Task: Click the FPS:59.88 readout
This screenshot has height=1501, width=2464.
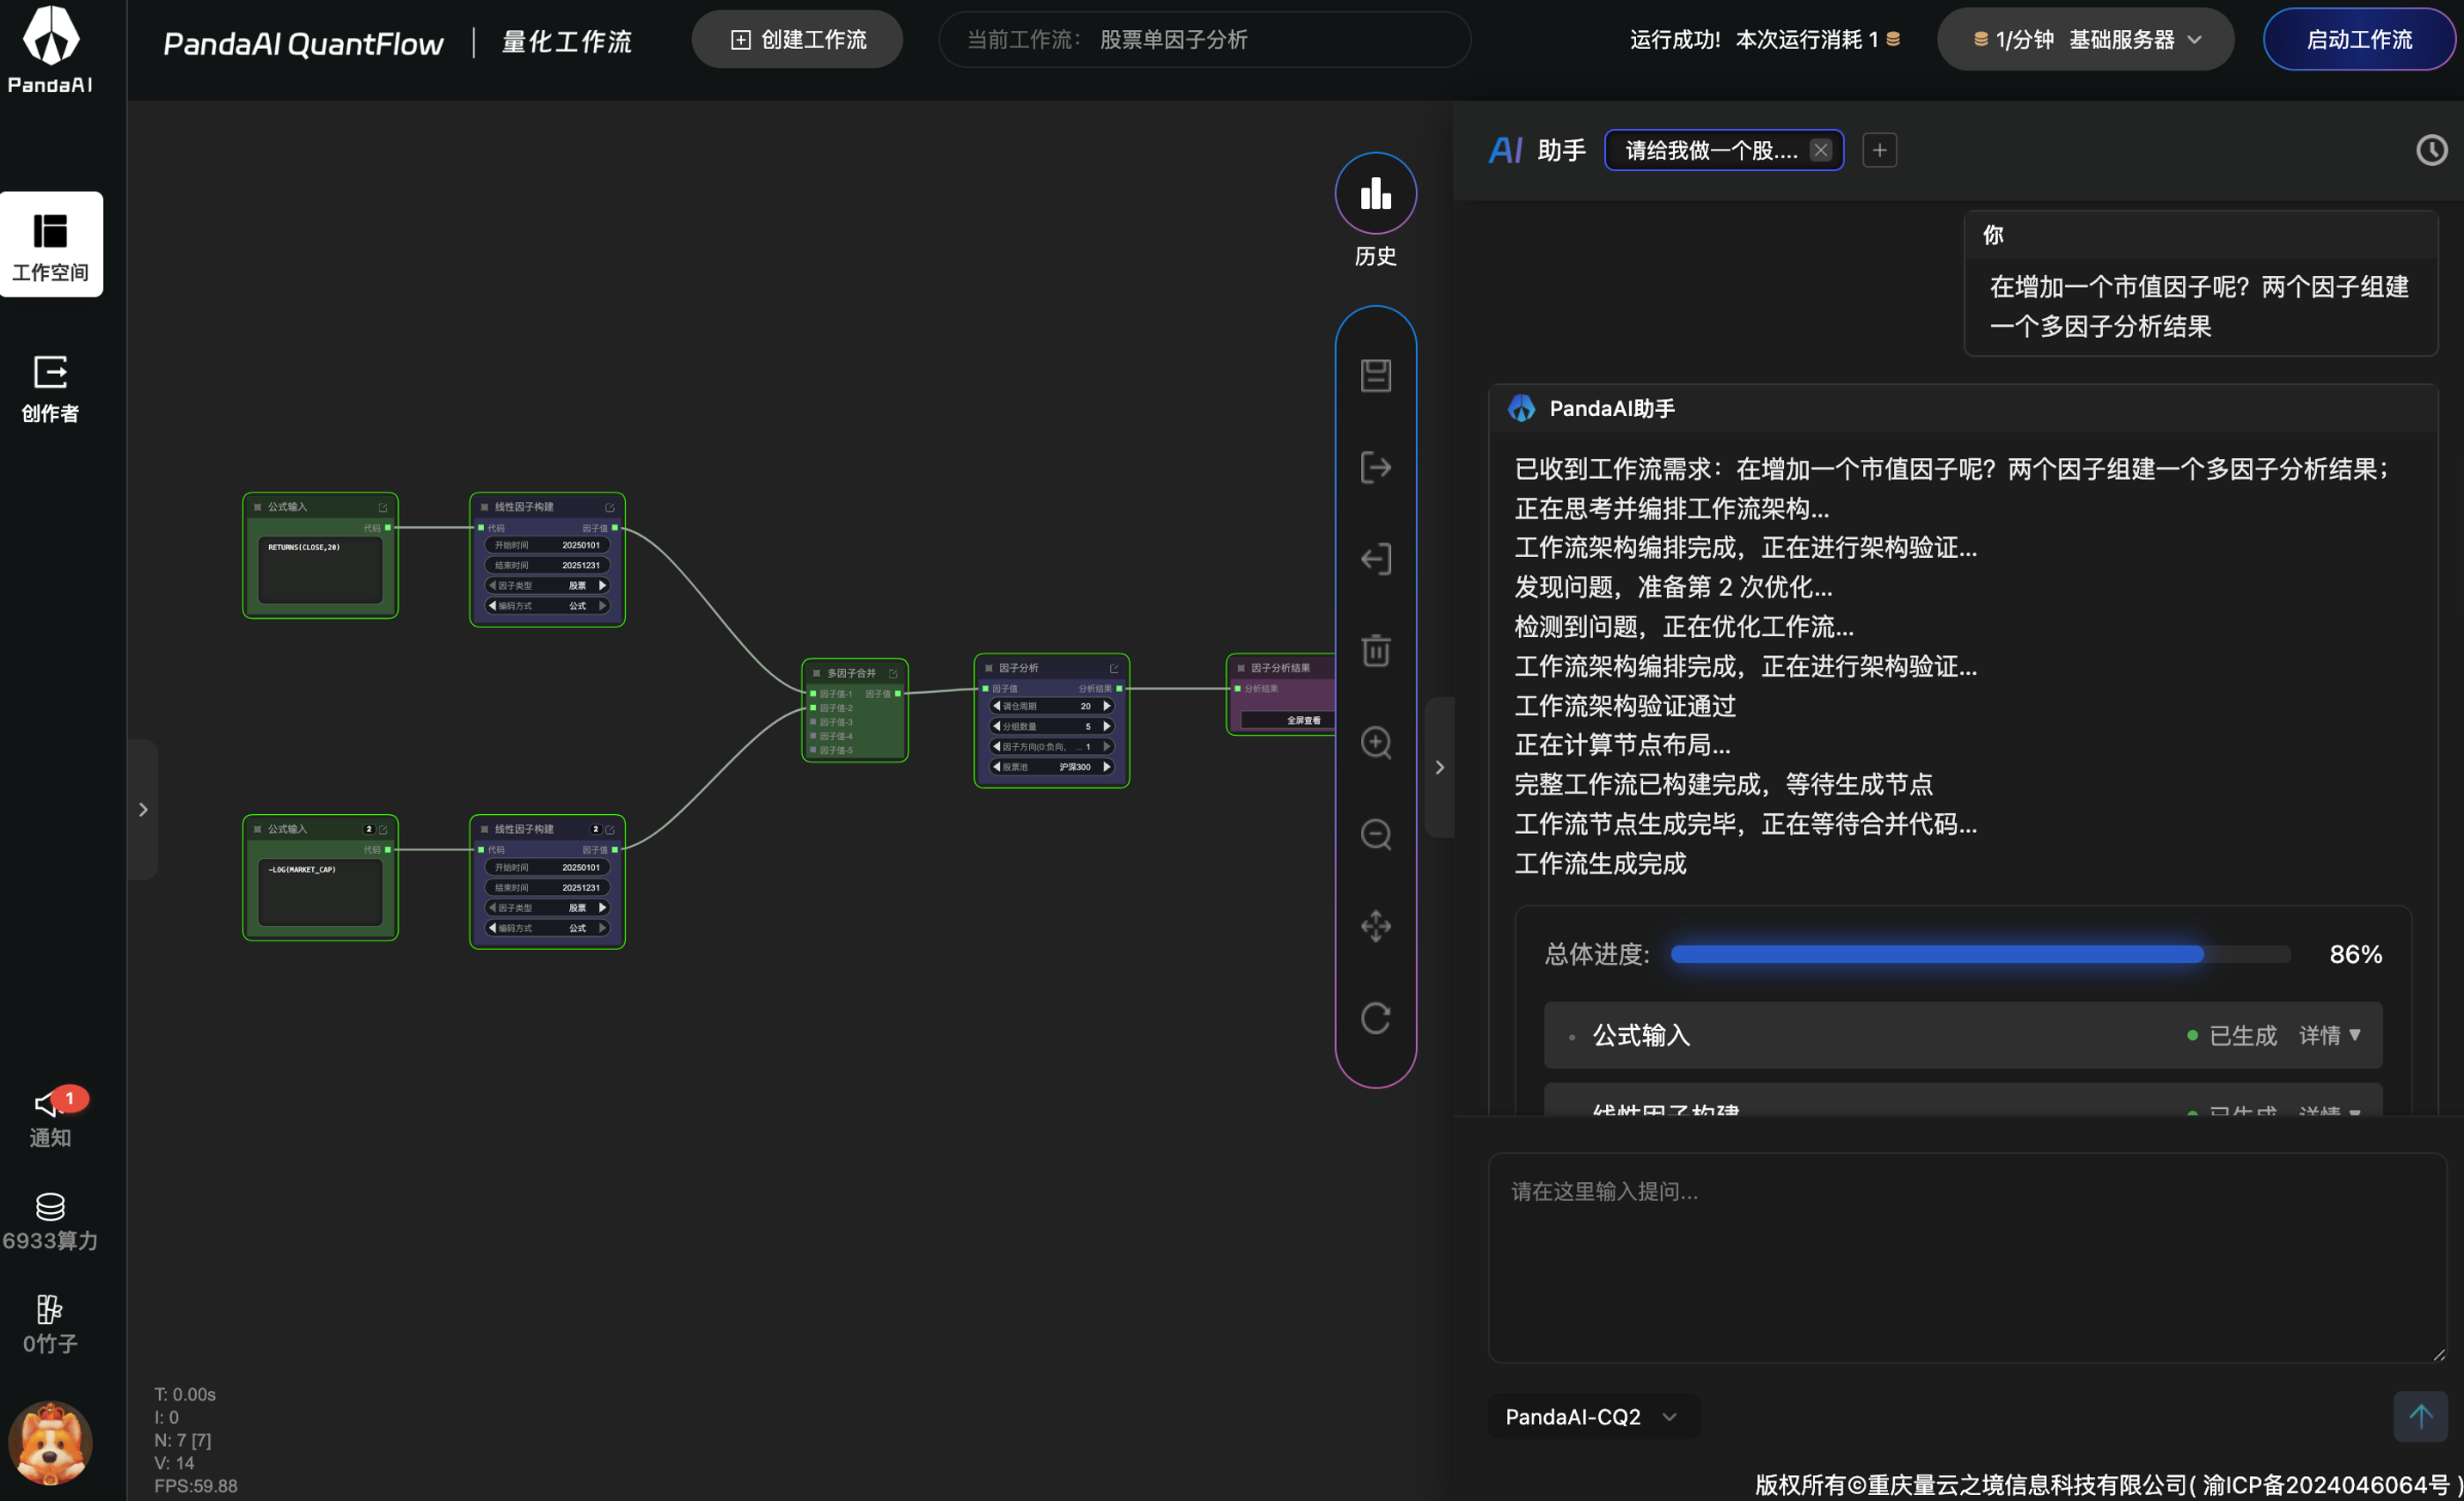Action: click(x=196, y=1486)
